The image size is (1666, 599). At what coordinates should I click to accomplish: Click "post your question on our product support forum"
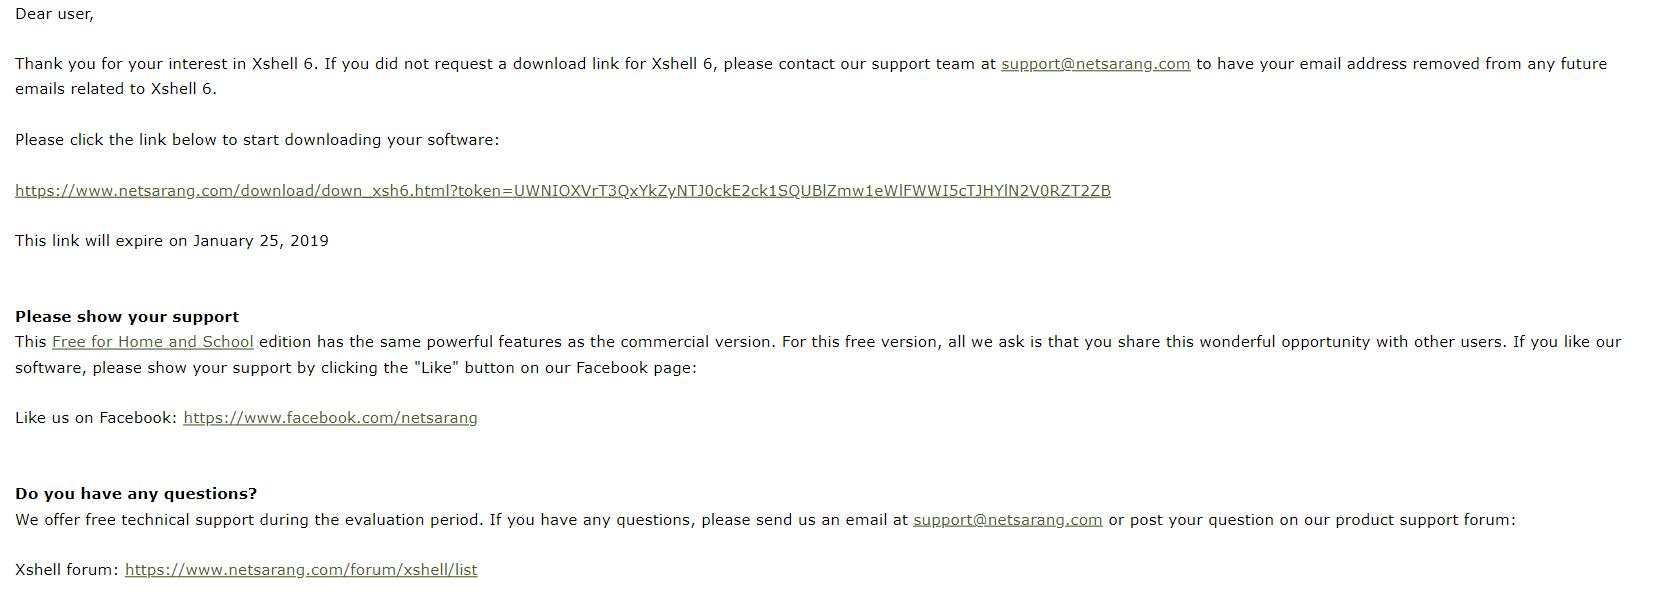[x=1322, y=520]
